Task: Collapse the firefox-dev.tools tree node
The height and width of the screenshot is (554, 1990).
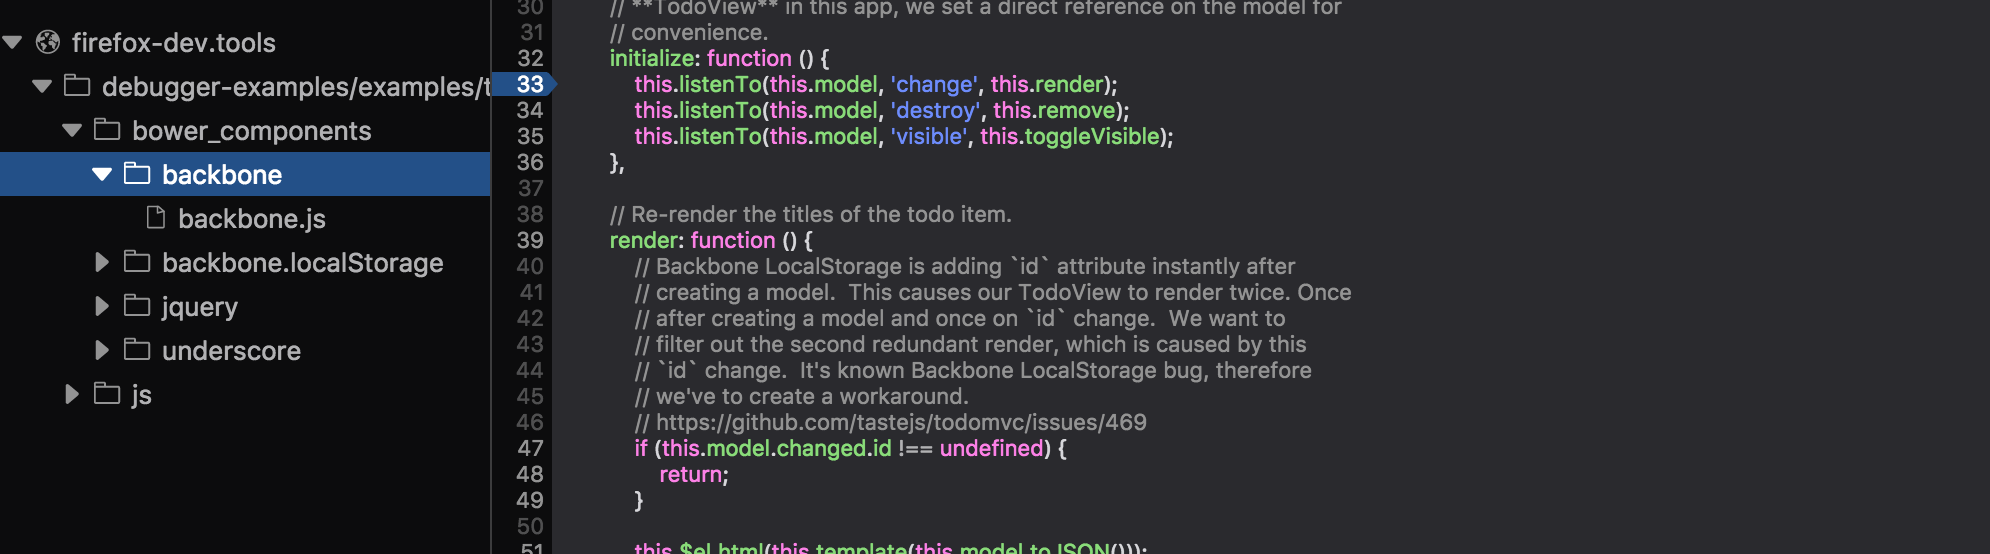Action: click(x=13, y=42)
